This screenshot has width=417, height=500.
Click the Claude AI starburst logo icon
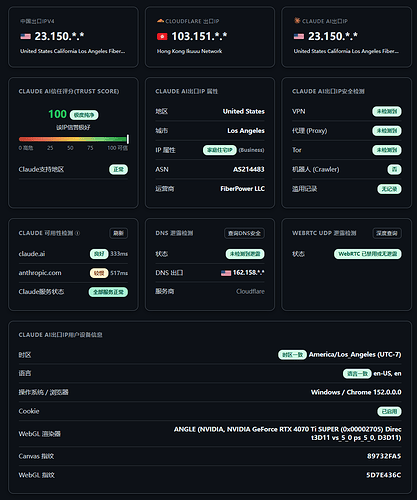tap(297, 21)
